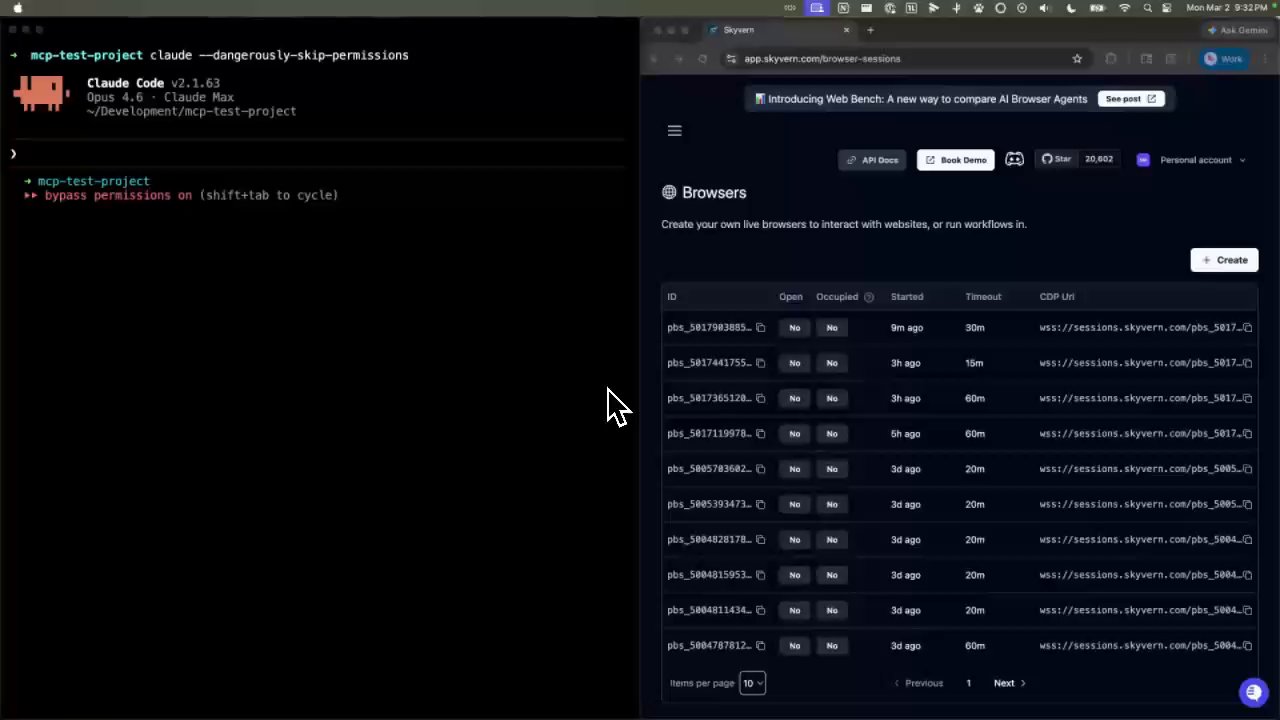Click the Occupied column help icon
1280x720 pixels.
point(868,297)
